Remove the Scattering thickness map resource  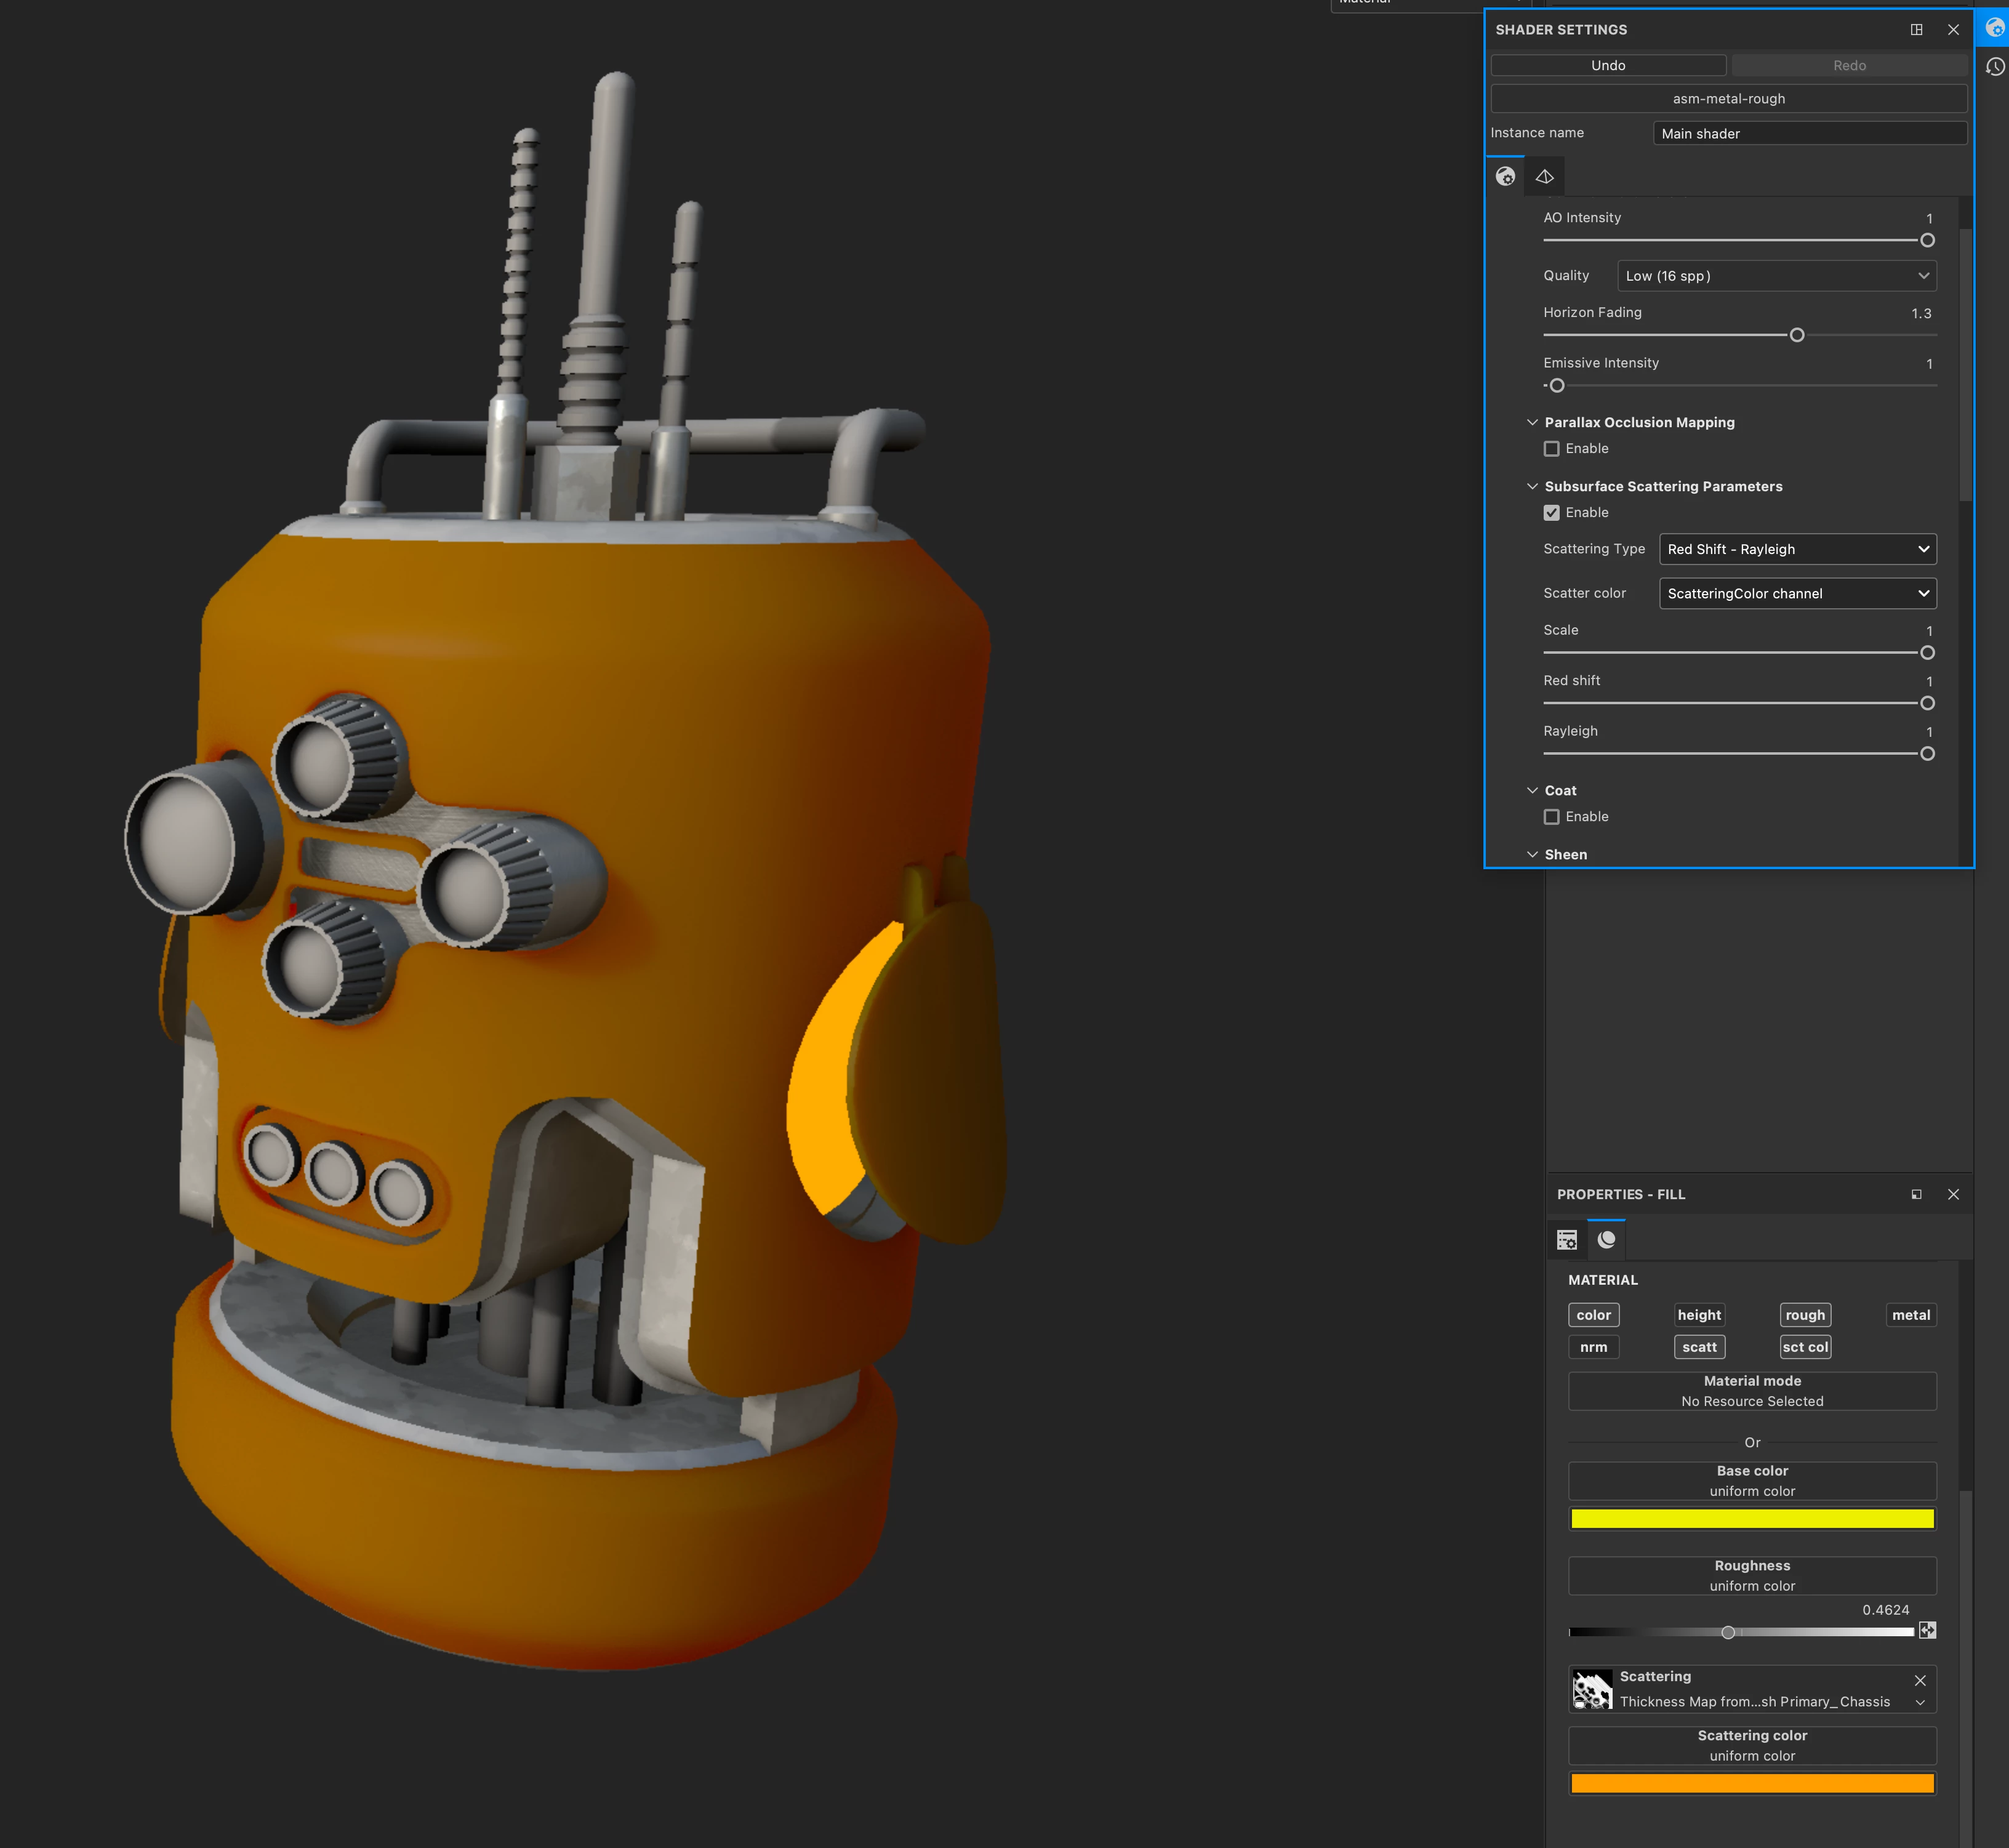tap(1919, 1680)
